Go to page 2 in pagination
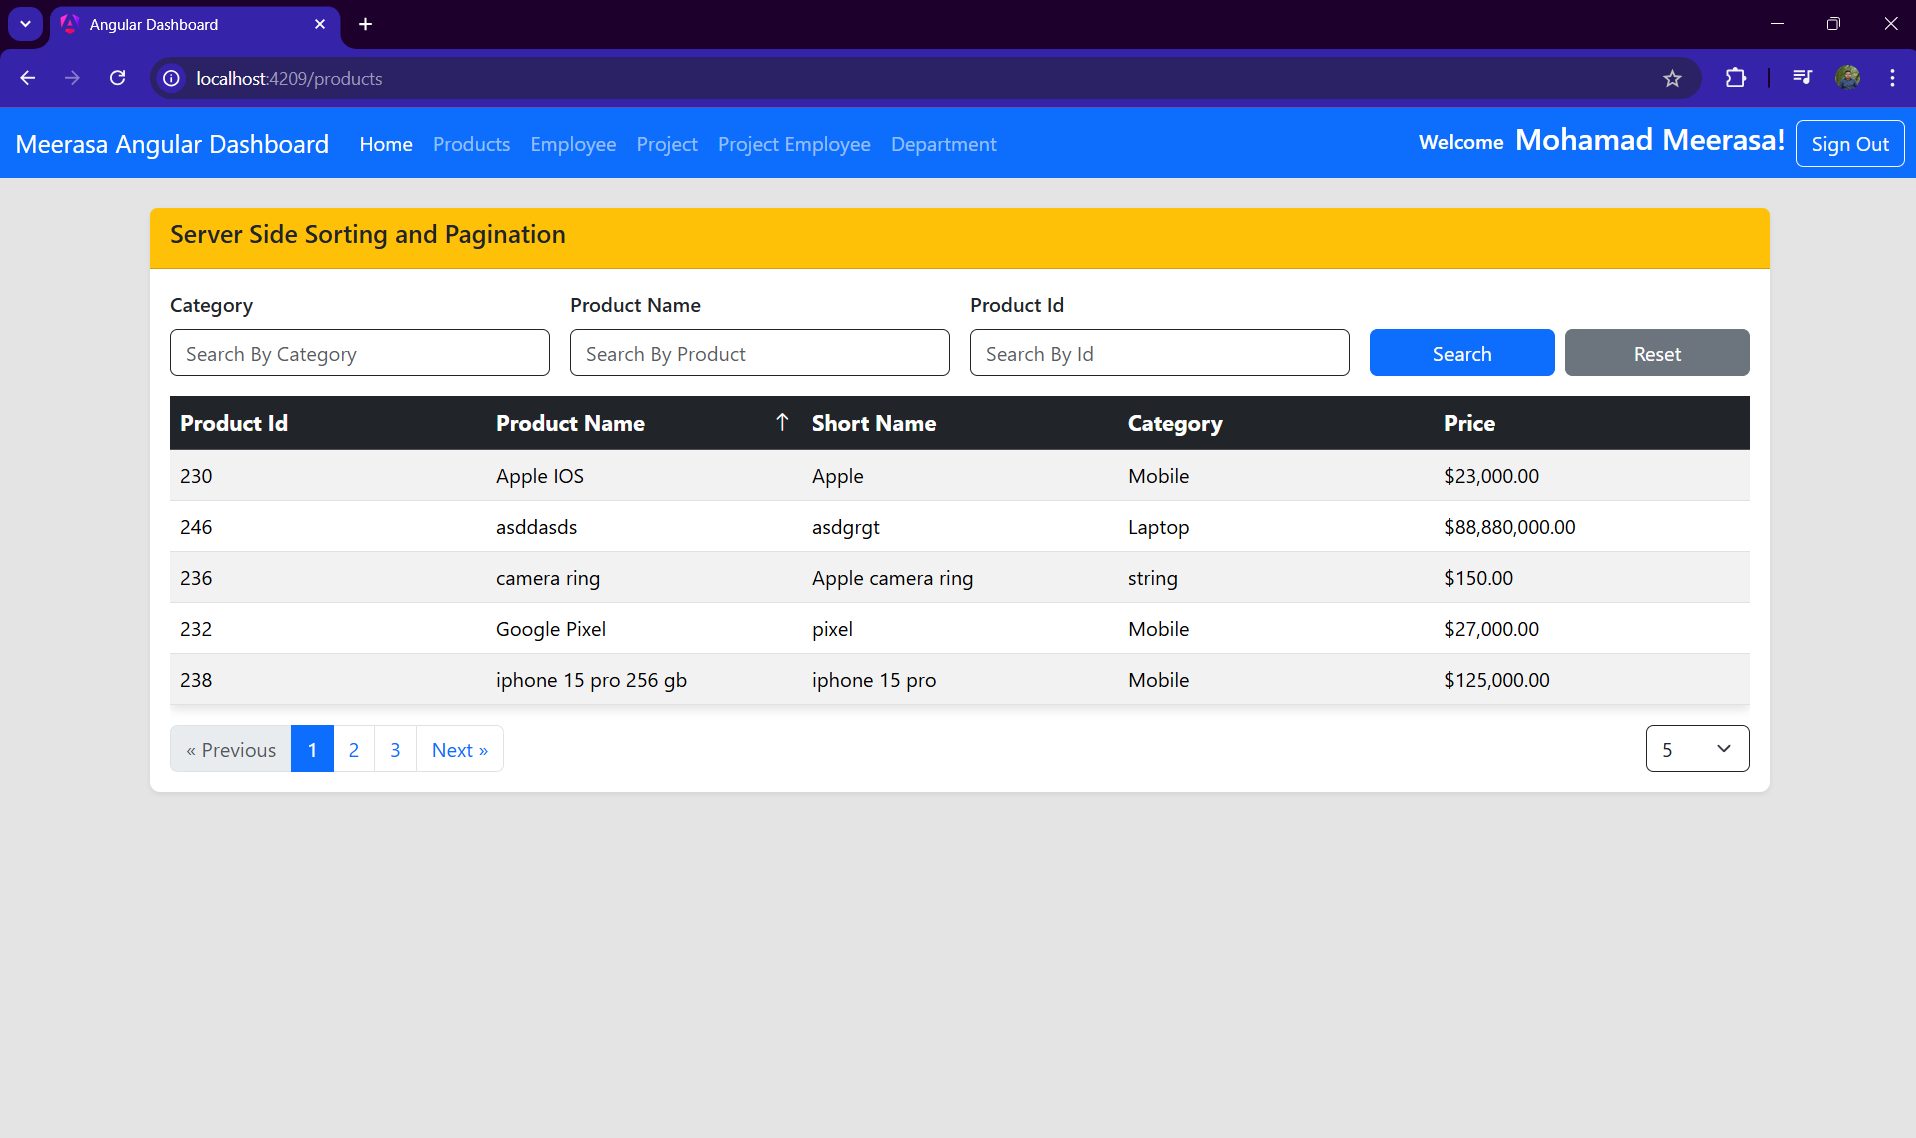The height and width of the screenshot is (1138, 1916). 354,749
